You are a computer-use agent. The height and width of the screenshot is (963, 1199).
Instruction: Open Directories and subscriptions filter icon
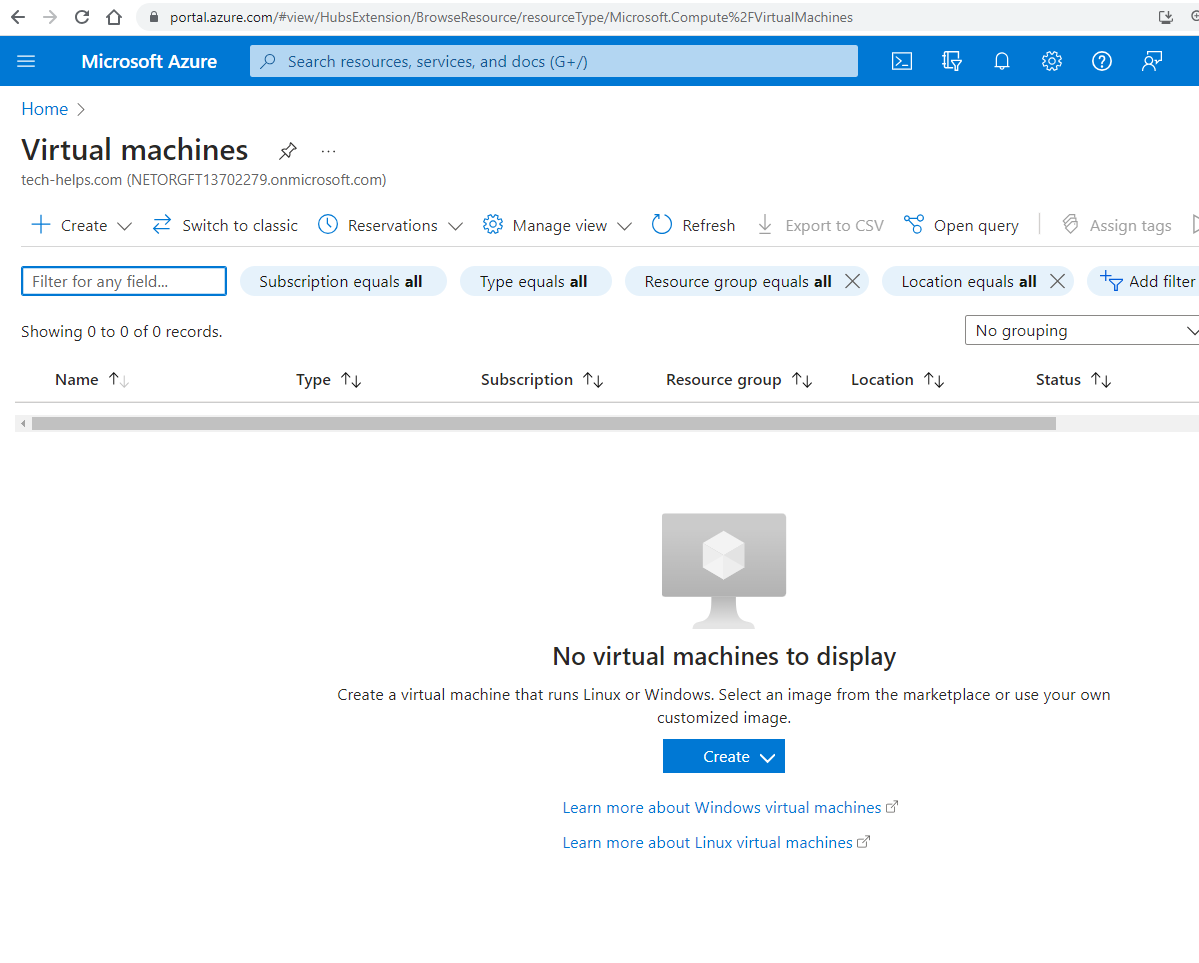coord(951,61)
